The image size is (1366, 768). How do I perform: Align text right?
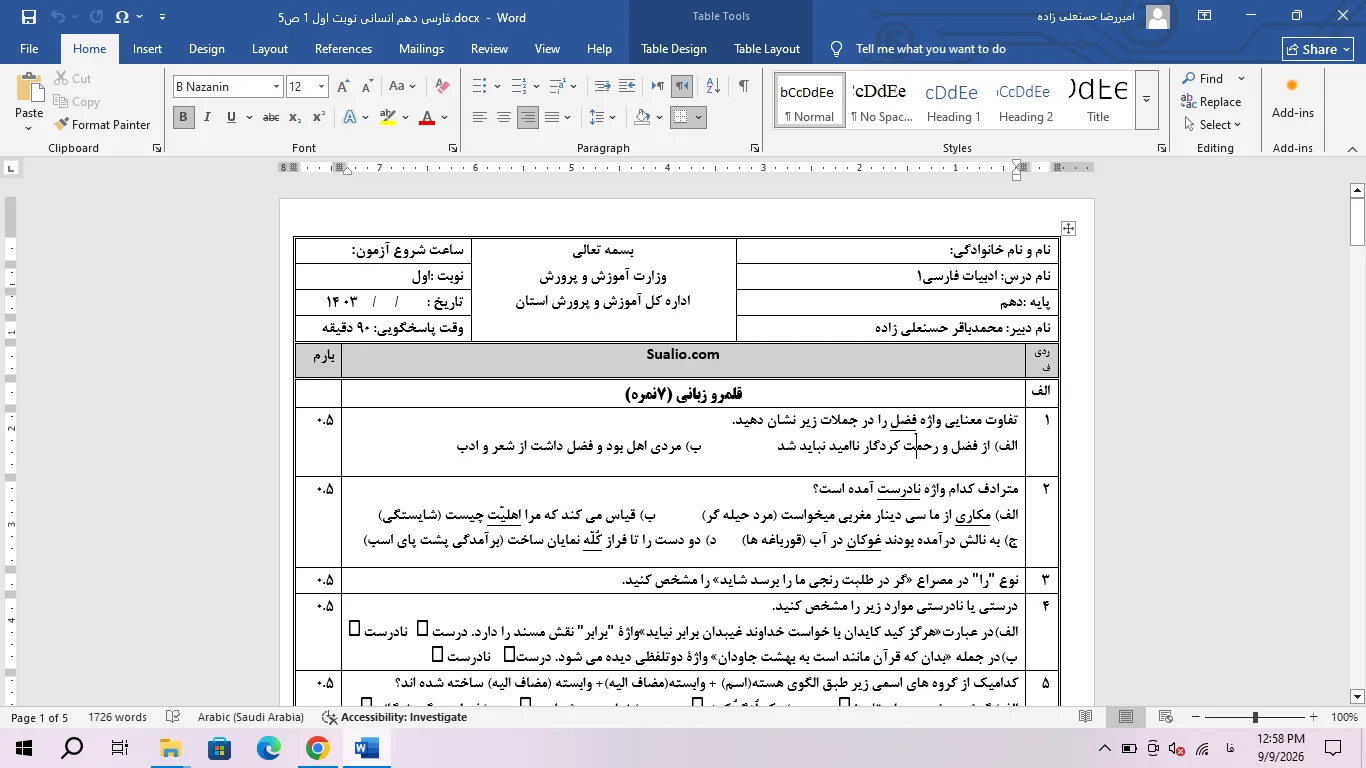528,117
